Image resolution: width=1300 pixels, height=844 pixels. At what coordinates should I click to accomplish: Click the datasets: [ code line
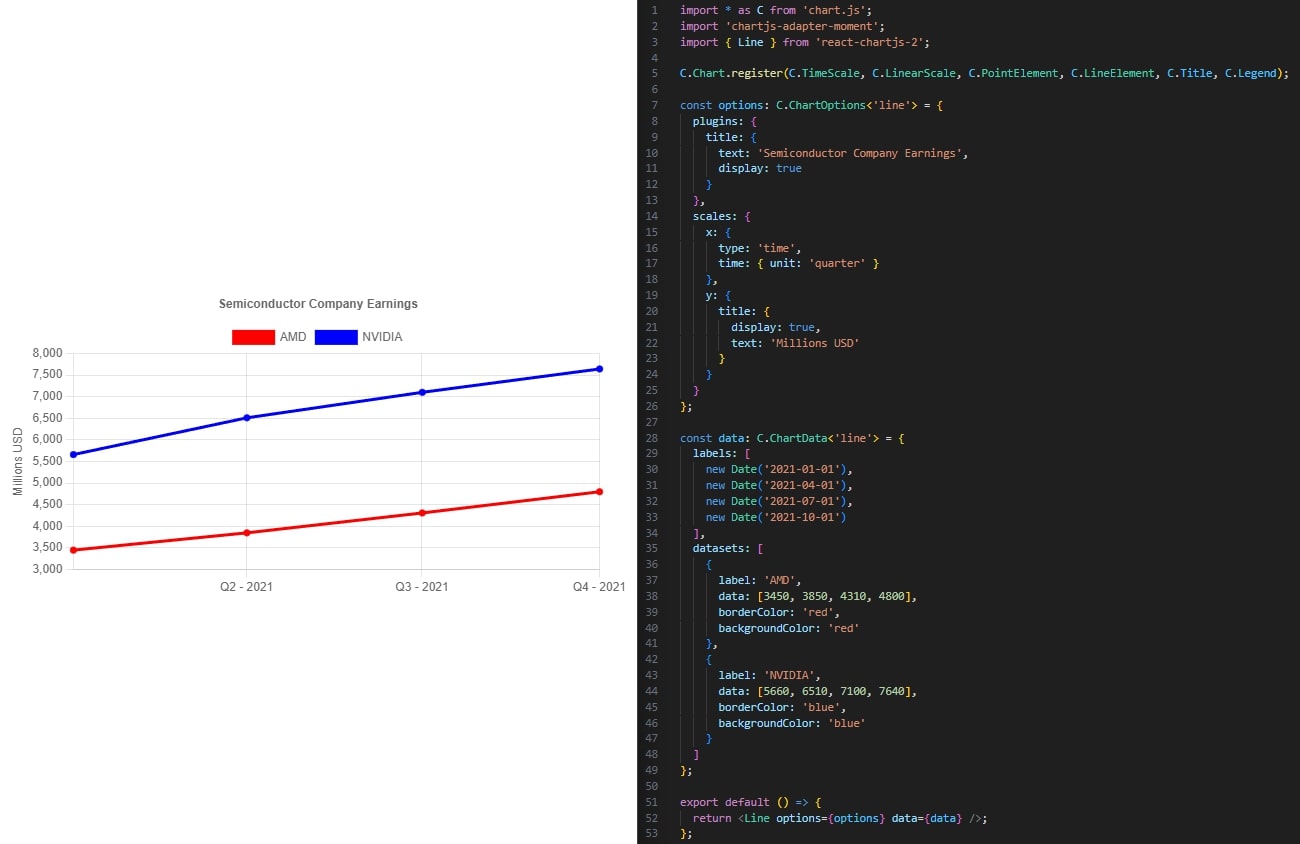pos(728,548)
